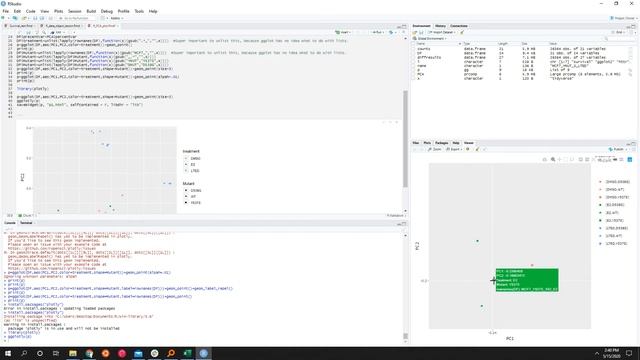Switch to the History tab
Screen dimensions: 640x360
440,26
